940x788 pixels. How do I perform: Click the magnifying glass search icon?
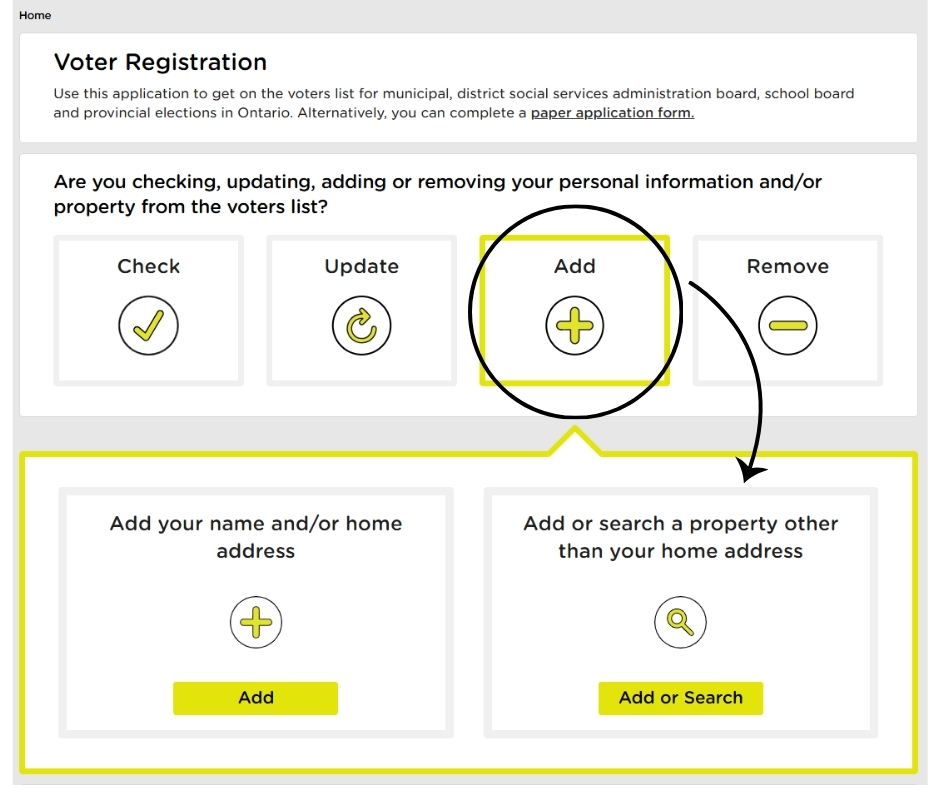(680, 622)
